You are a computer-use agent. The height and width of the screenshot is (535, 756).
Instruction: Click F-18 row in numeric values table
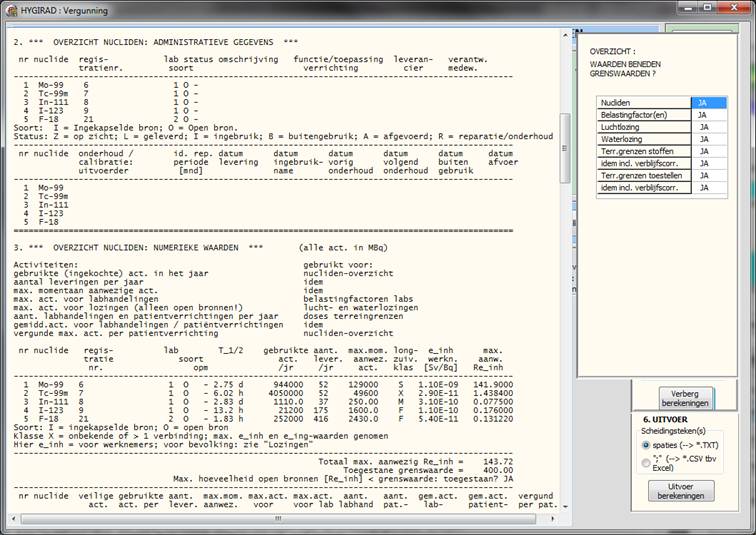click(268, 419)
